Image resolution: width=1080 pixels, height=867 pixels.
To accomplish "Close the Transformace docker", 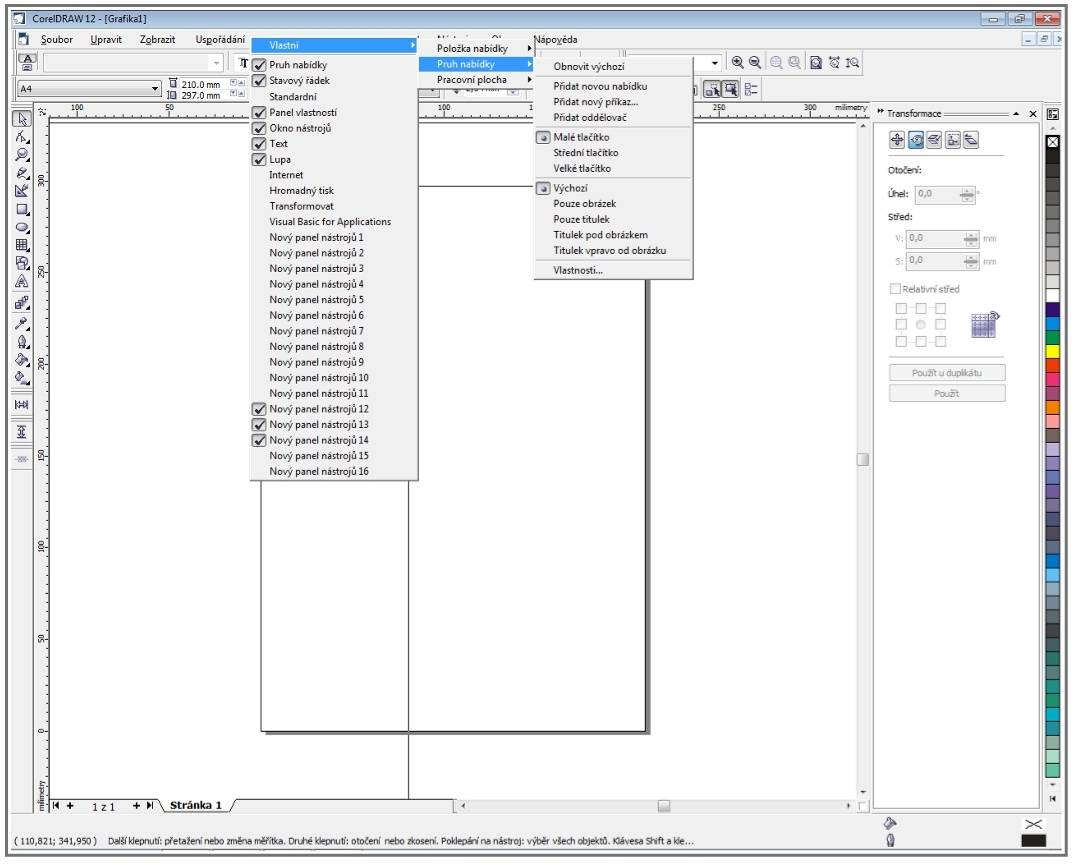I will [x=1032, y=114].
